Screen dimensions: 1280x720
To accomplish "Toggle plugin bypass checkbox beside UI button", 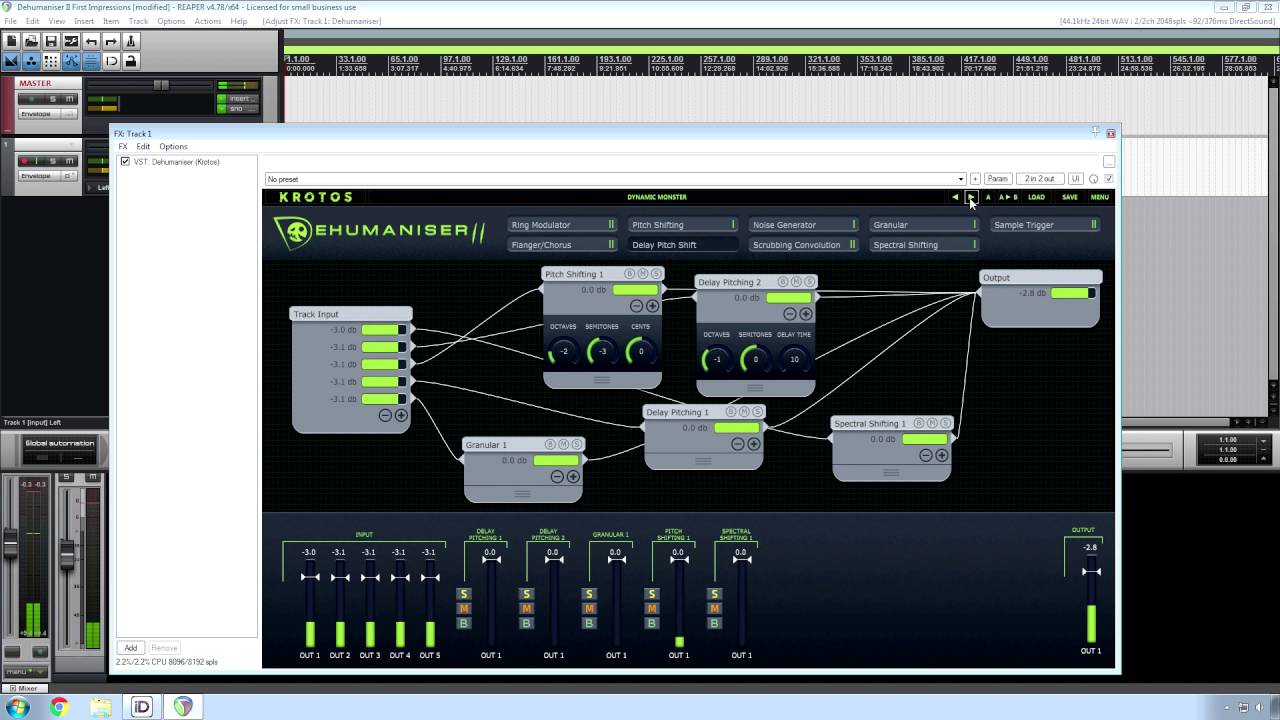I will point(1108,179).
